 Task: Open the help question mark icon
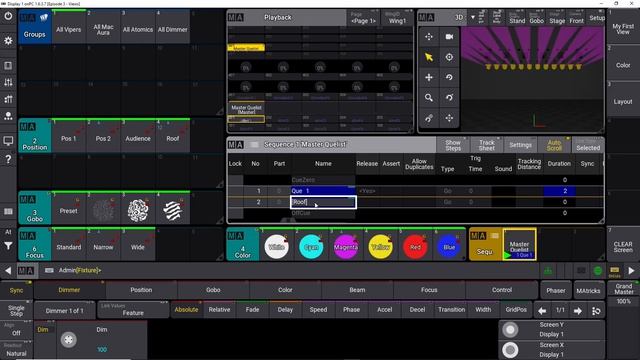tap(8, 159)
